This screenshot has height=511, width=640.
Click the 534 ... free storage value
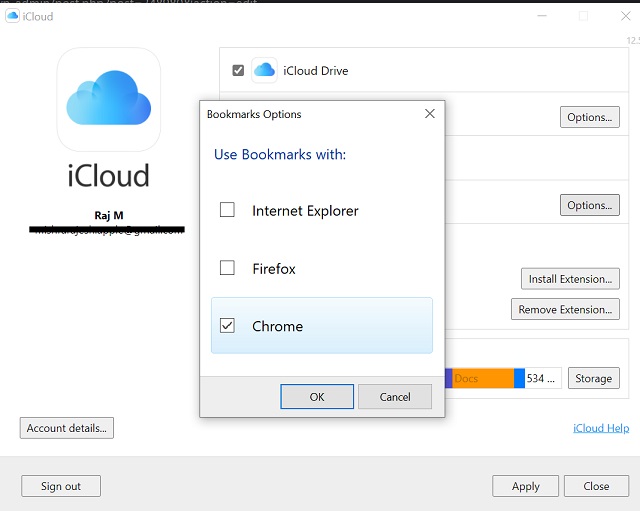543,378
